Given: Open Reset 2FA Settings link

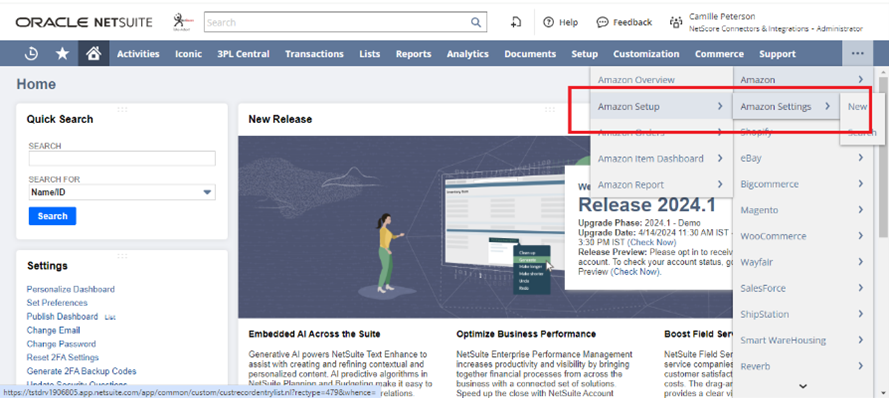Looking at the screenshot, I should coord(62,358).
